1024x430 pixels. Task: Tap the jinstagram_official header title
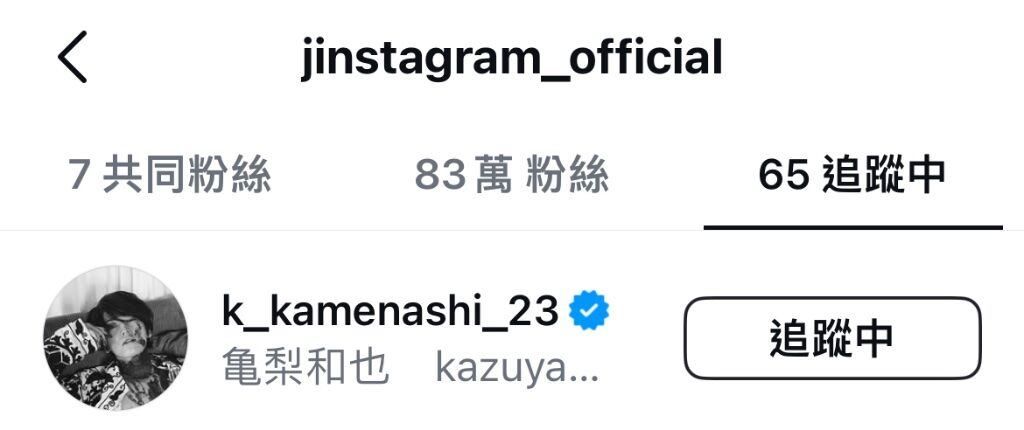coord(512,58)
